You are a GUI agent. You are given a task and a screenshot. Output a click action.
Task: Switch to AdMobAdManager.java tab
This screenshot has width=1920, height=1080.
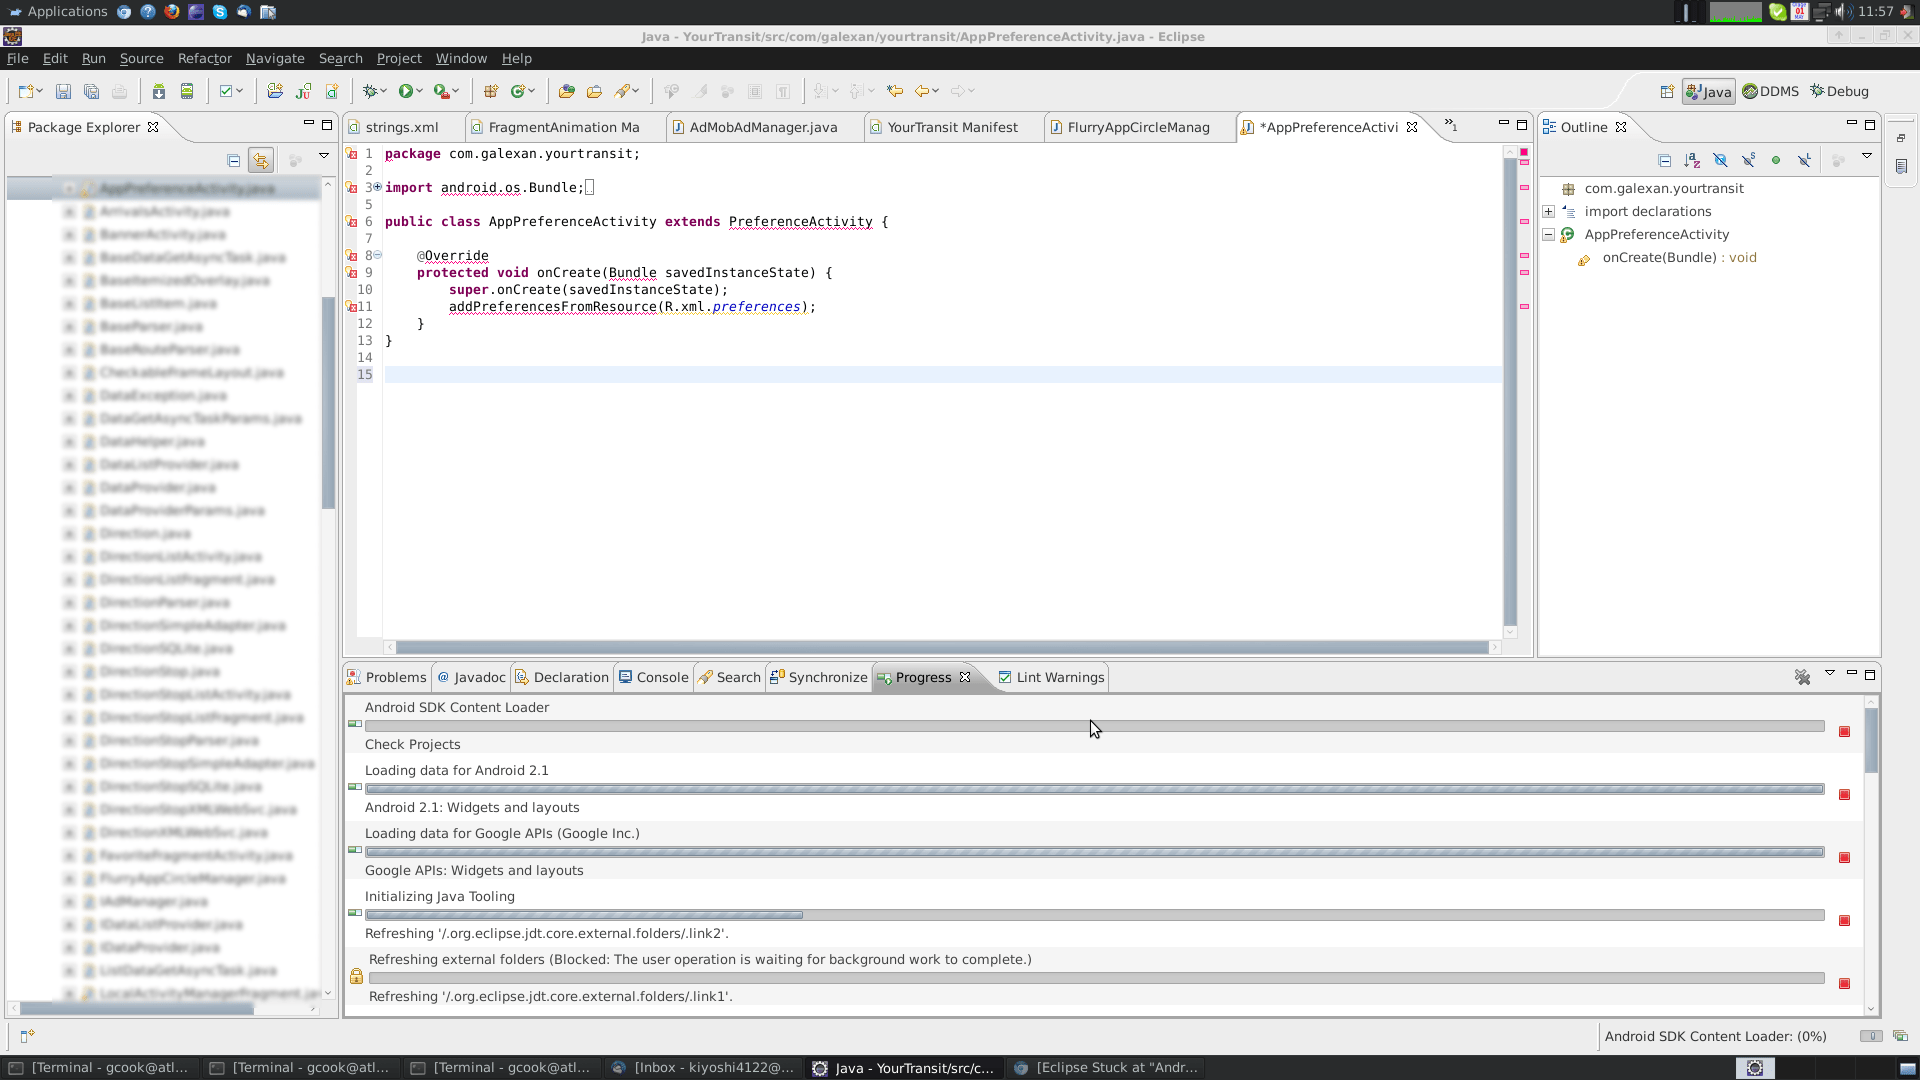click(x=763, y=127)
